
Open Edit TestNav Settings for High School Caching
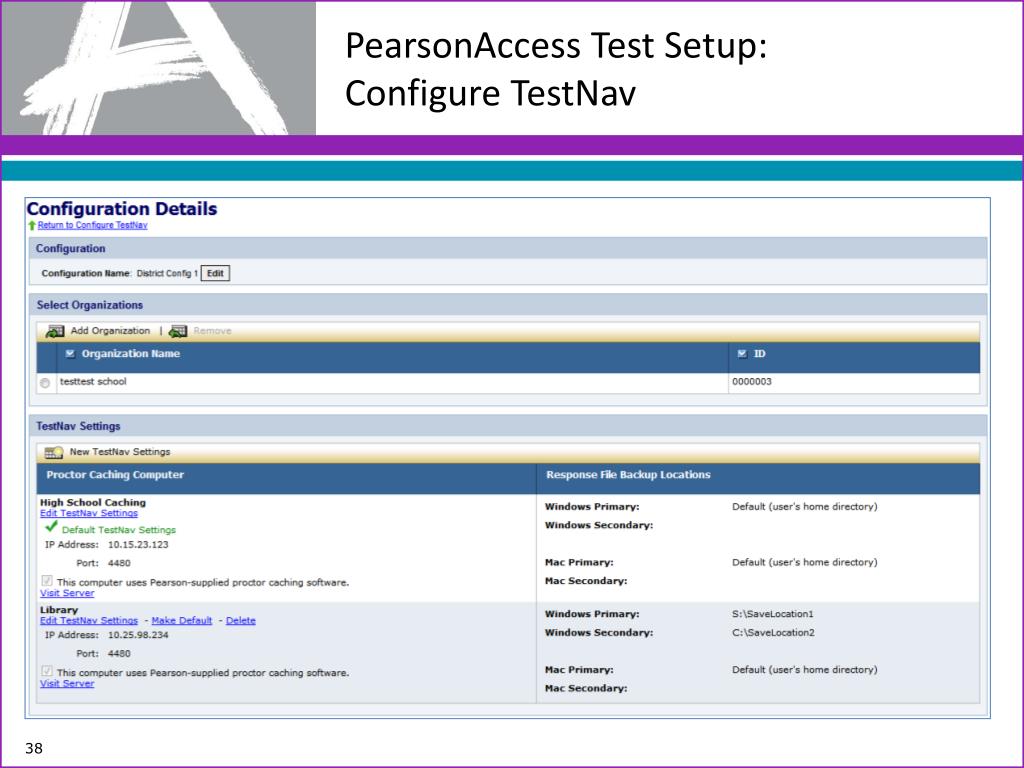[89, 513]
